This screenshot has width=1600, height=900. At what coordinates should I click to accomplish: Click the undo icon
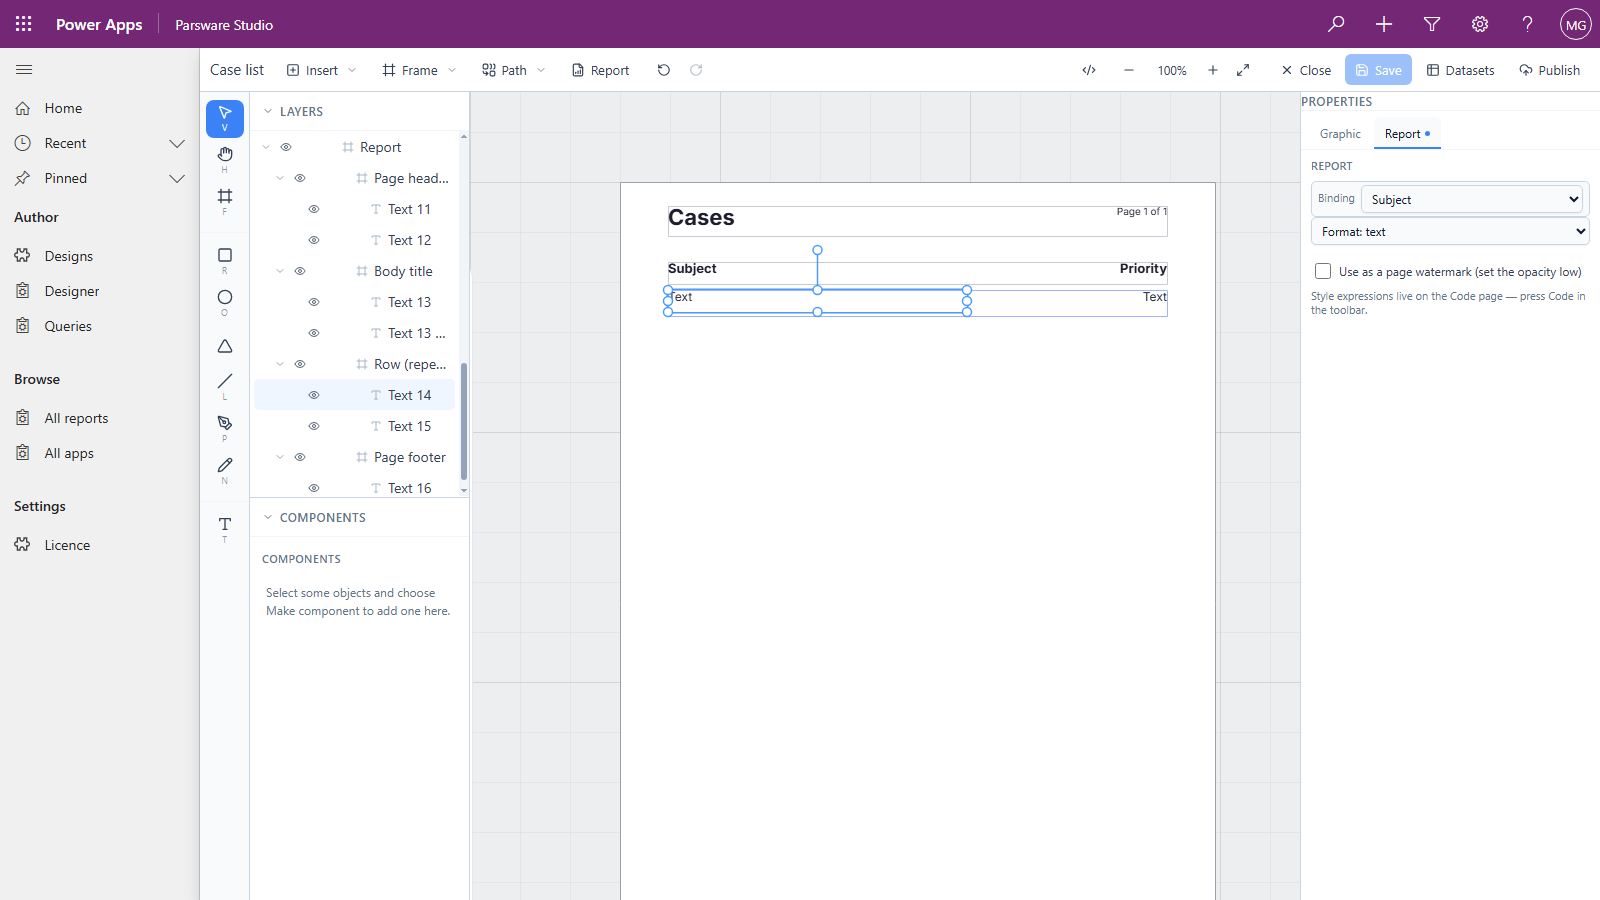[x=663, y=70]
